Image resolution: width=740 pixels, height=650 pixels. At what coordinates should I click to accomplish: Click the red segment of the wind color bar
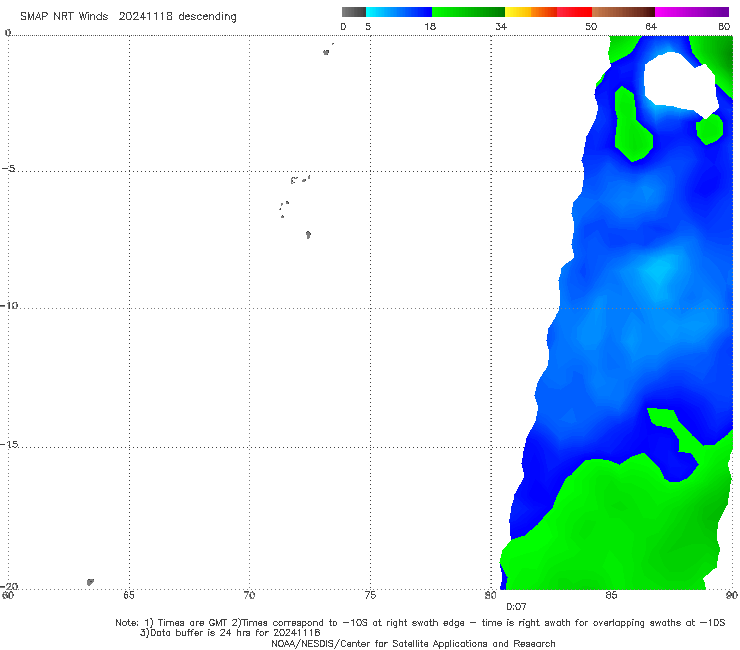(x=574, y=12)
